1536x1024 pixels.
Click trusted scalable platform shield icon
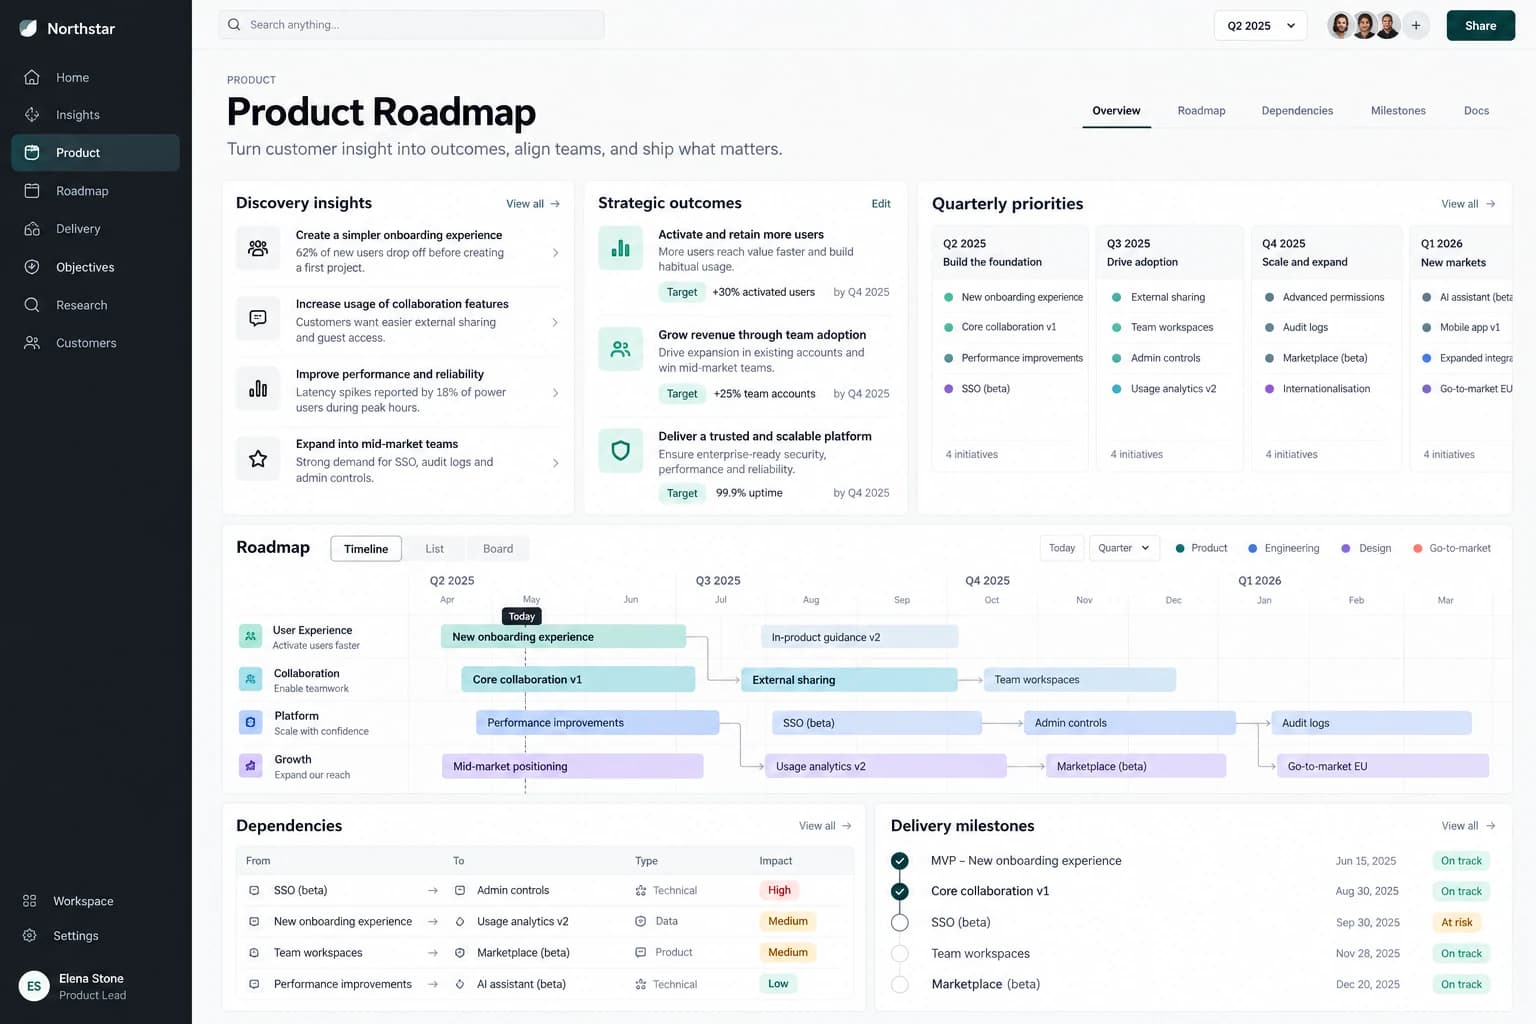pyautogui.click(x=620, y=451)
